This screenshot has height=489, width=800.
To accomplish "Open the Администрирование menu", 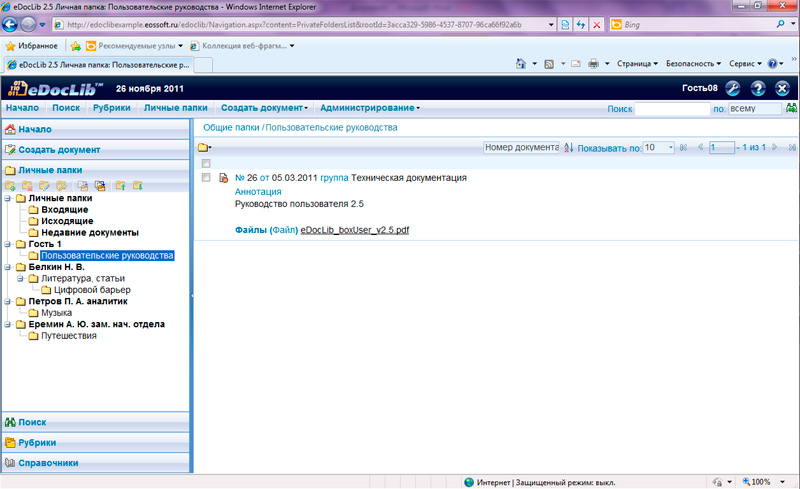I will point(370,108).
